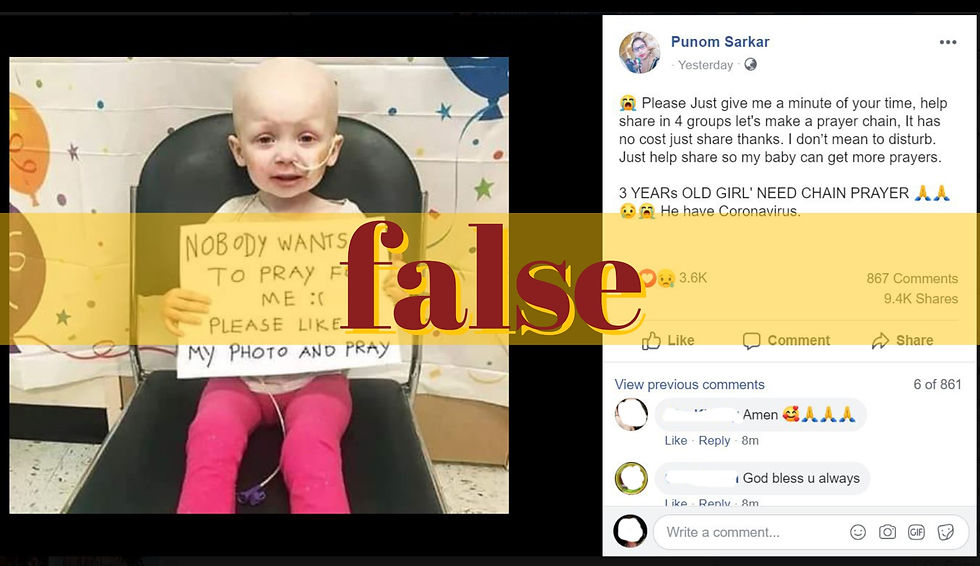Click the Share arrow icon
This screenshot has height=566, width=980.
pos(880,340)
